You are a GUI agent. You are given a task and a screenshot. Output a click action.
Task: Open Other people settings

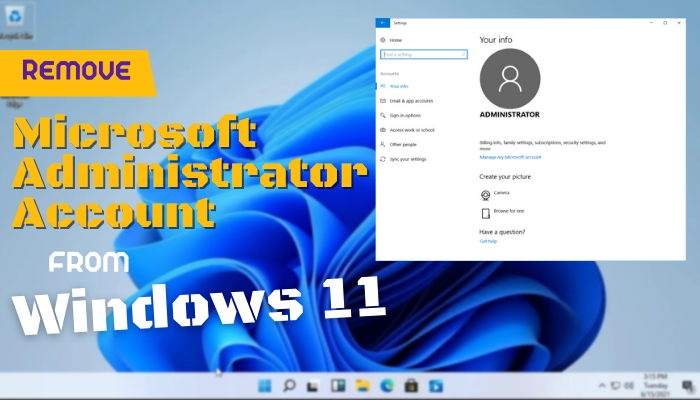point(403,145)
